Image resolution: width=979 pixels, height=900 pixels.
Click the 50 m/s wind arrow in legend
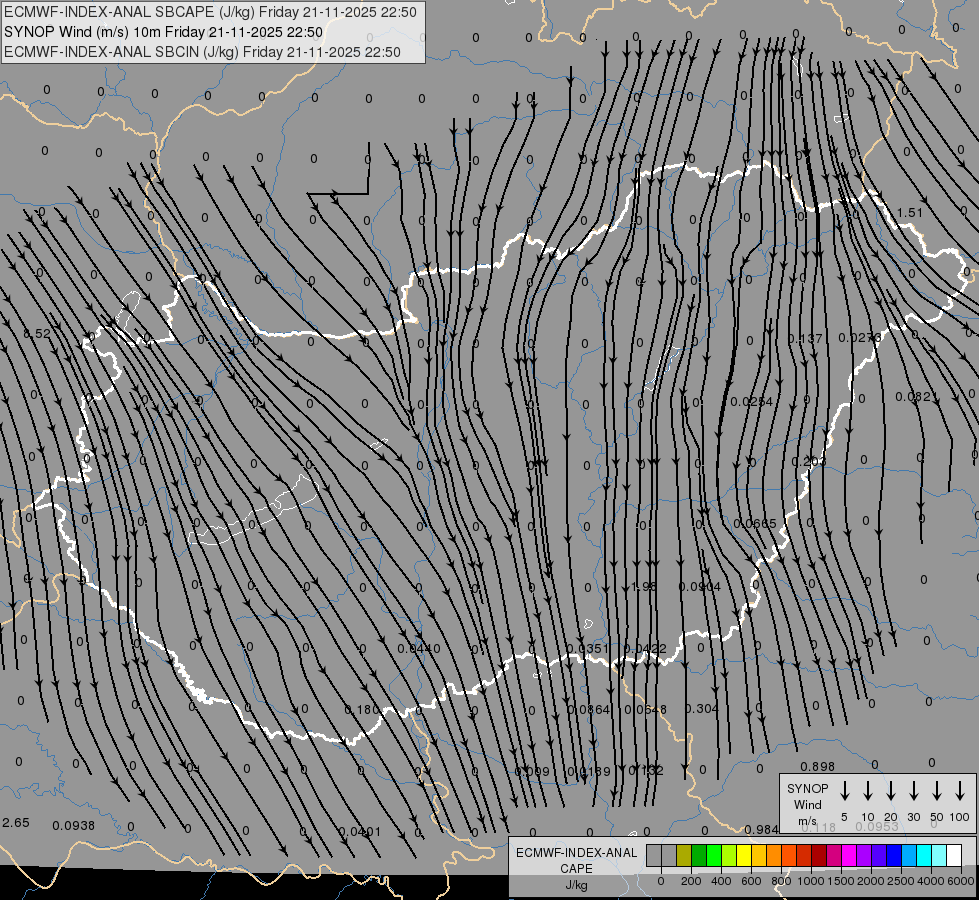937,791
